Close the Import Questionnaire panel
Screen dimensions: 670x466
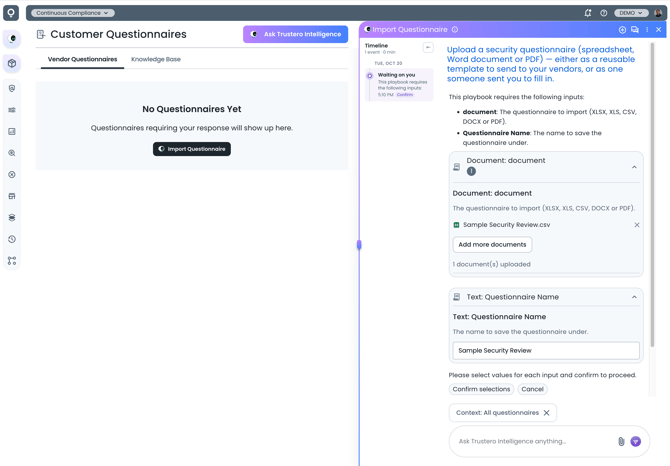coord(658,29)
